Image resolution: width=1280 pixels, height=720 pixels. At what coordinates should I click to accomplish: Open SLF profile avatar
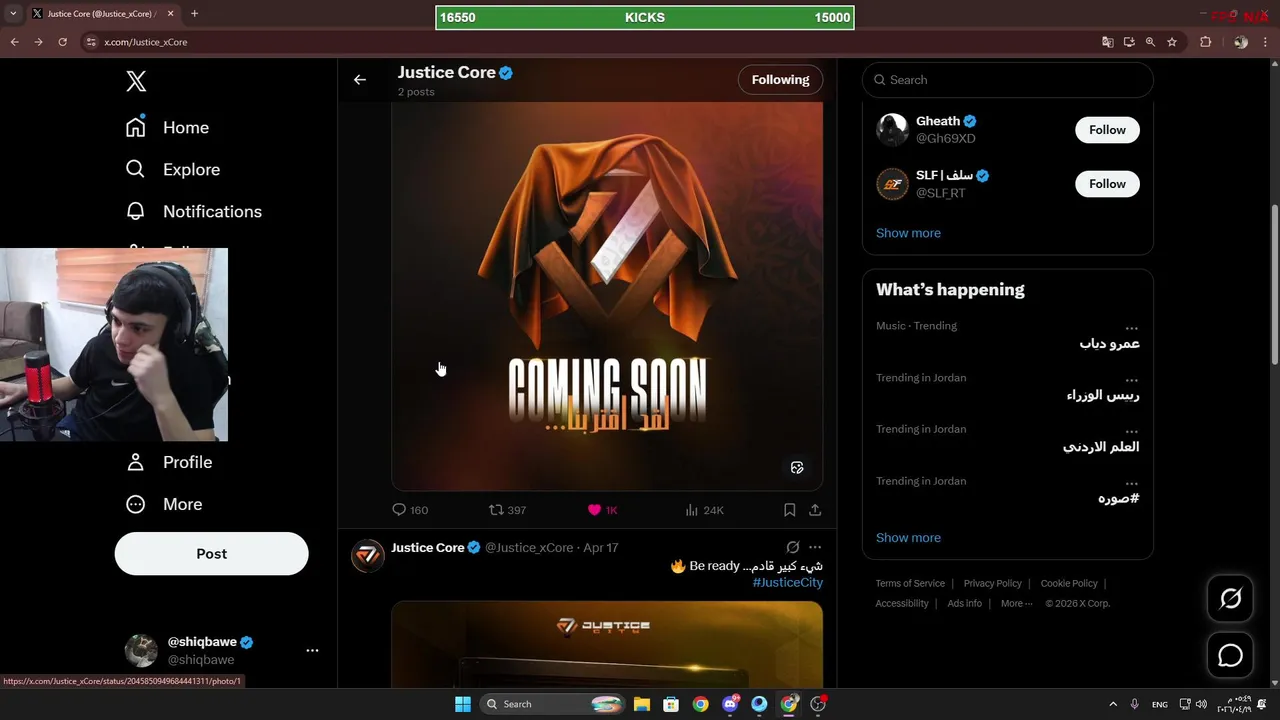tap(892, 184)
